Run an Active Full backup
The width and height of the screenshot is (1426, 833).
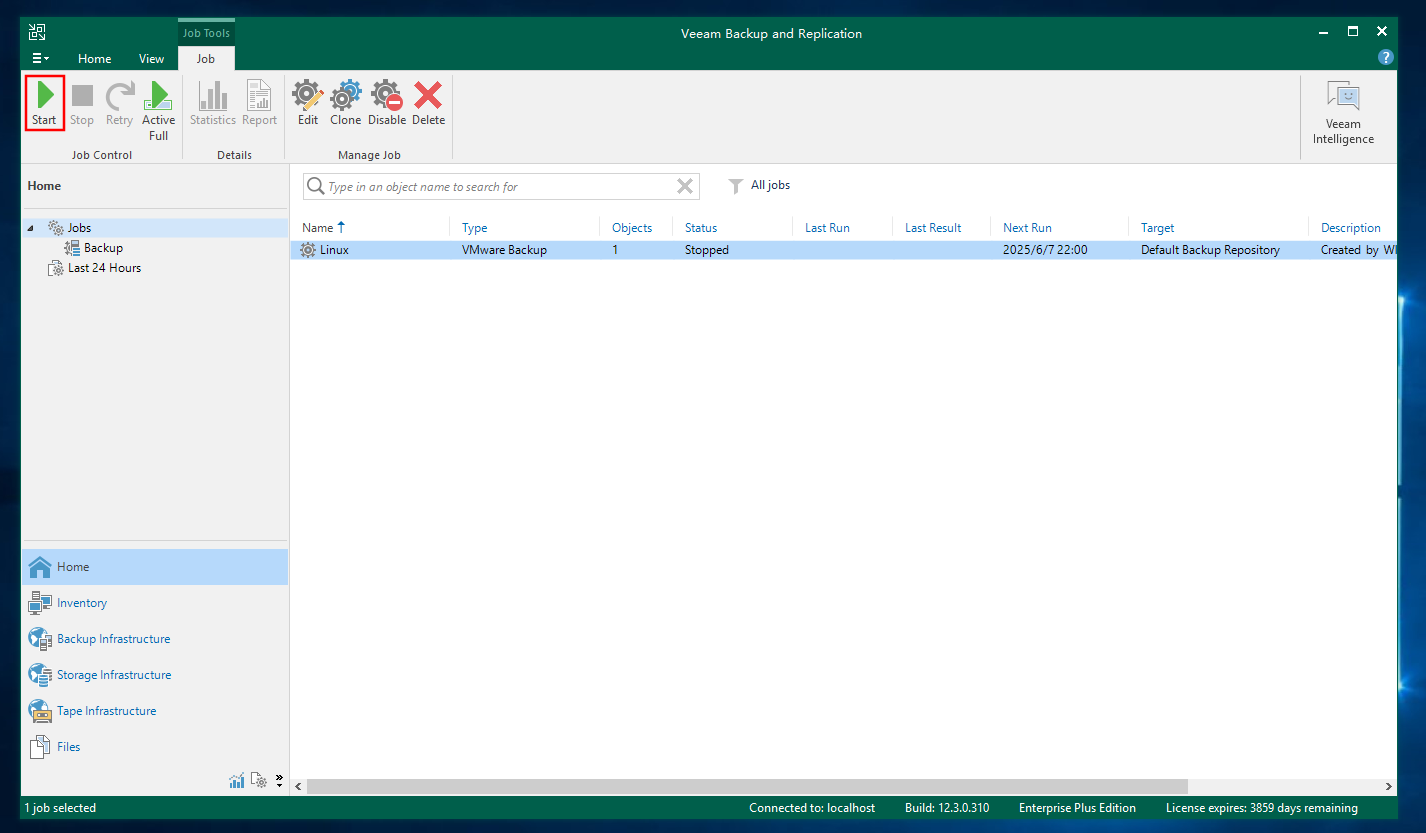[158, 110]
